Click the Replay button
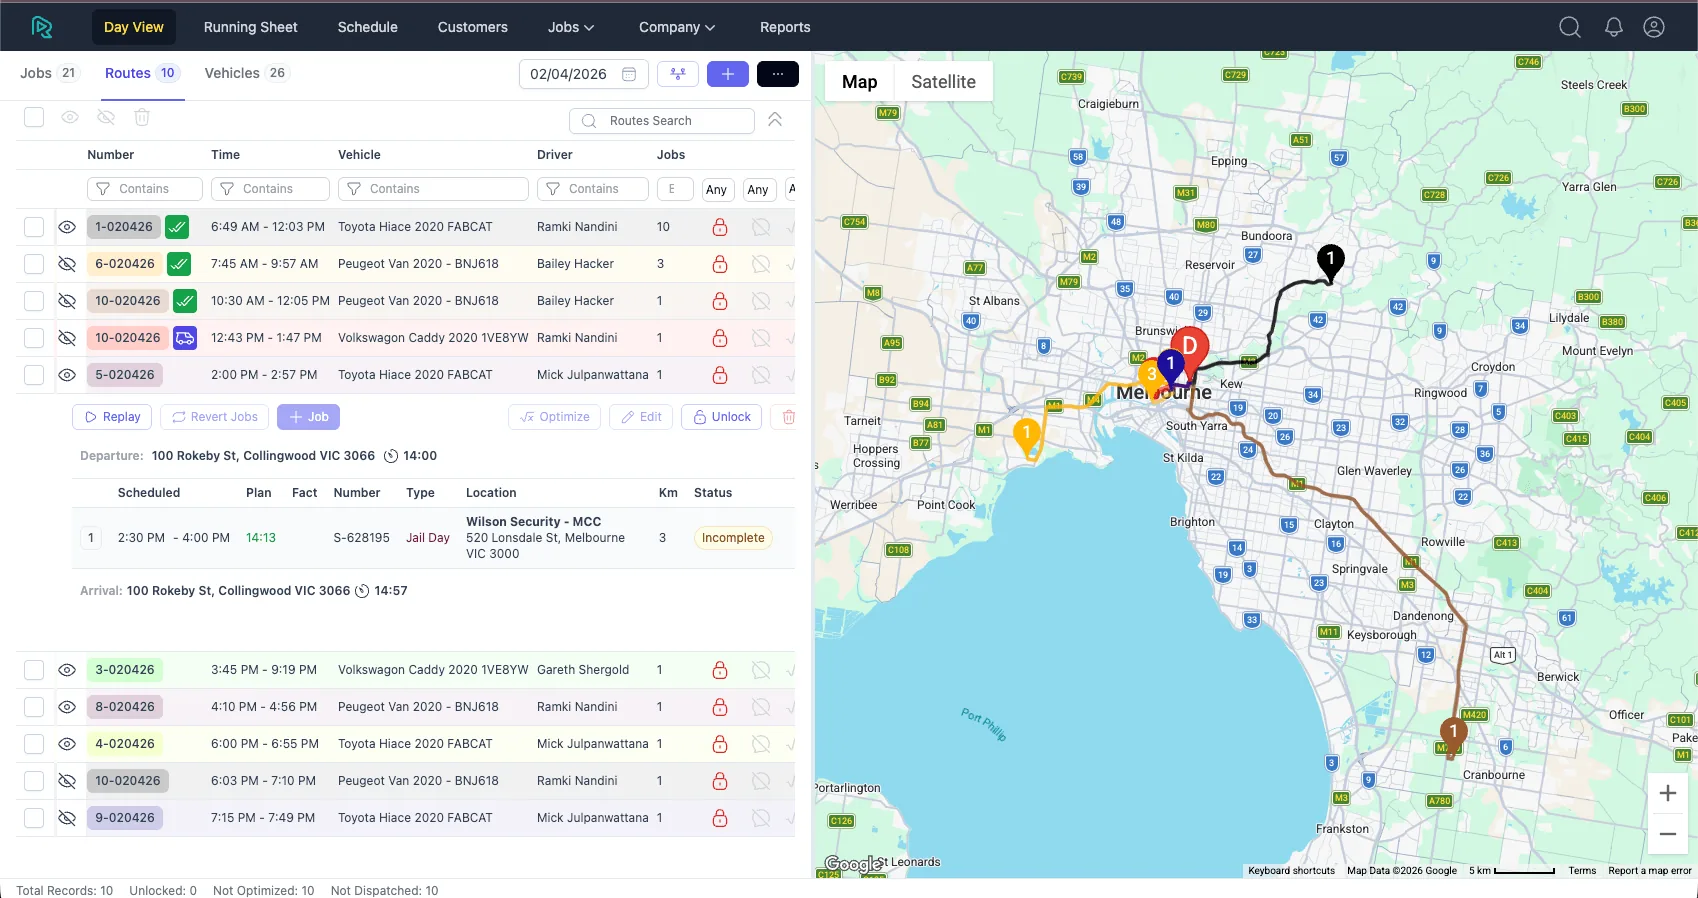 pos(112,417)
